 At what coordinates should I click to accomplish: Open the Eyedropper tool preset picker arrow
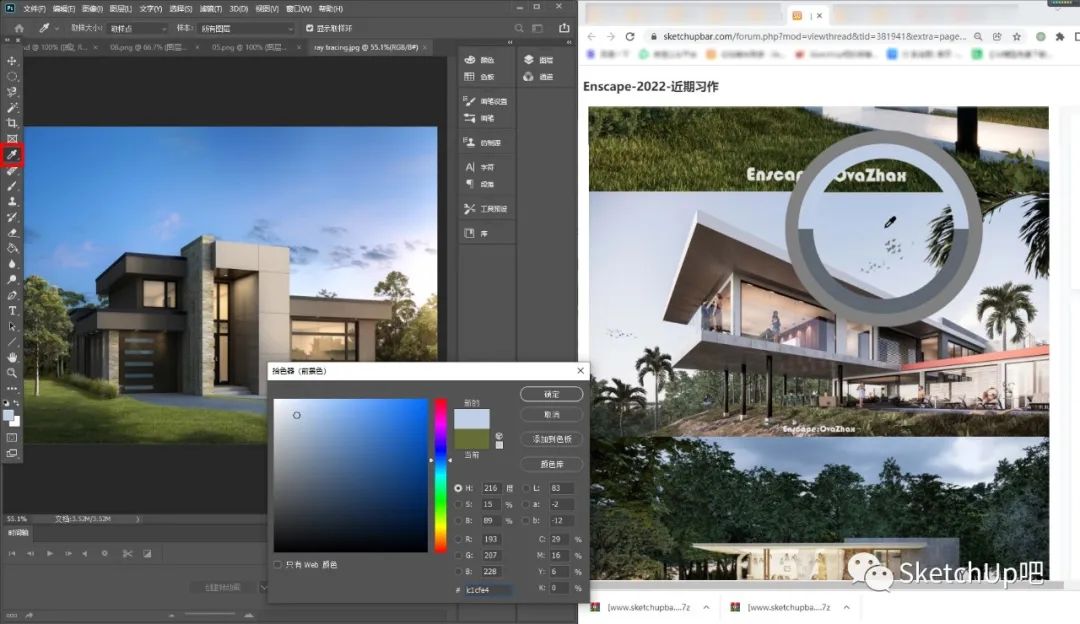(x=56, y=28)
